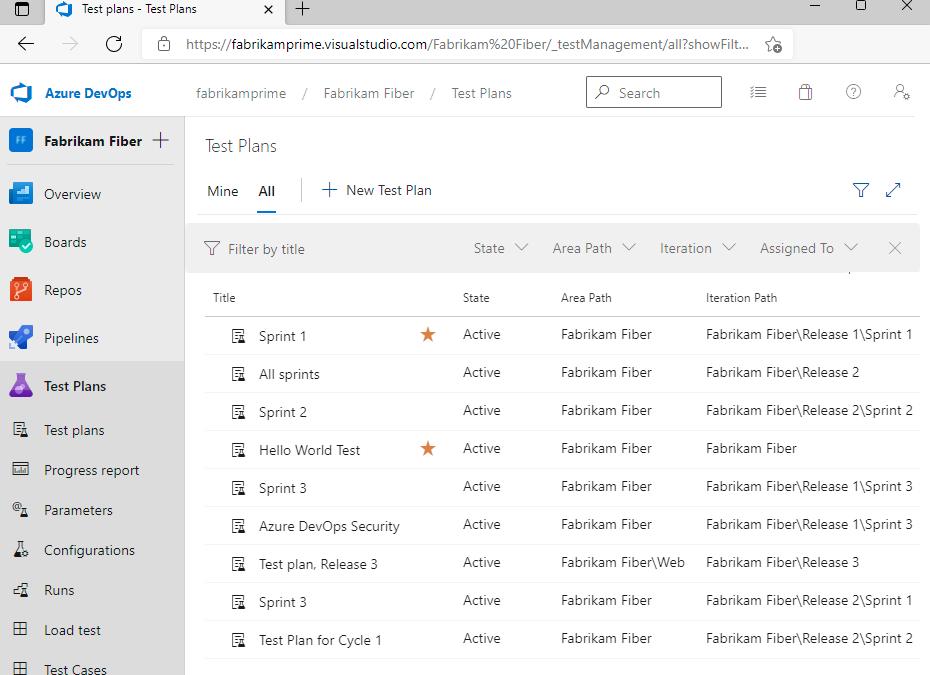Viewport: 930px width, 675px height.
Task: Click the Load test icon
Action: coord(20,629)
